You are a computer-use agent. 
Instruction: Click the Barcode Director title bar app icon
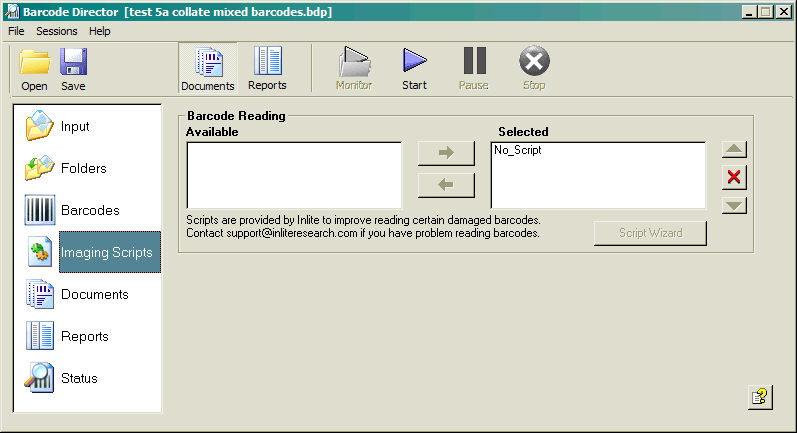tap(12, 12)
